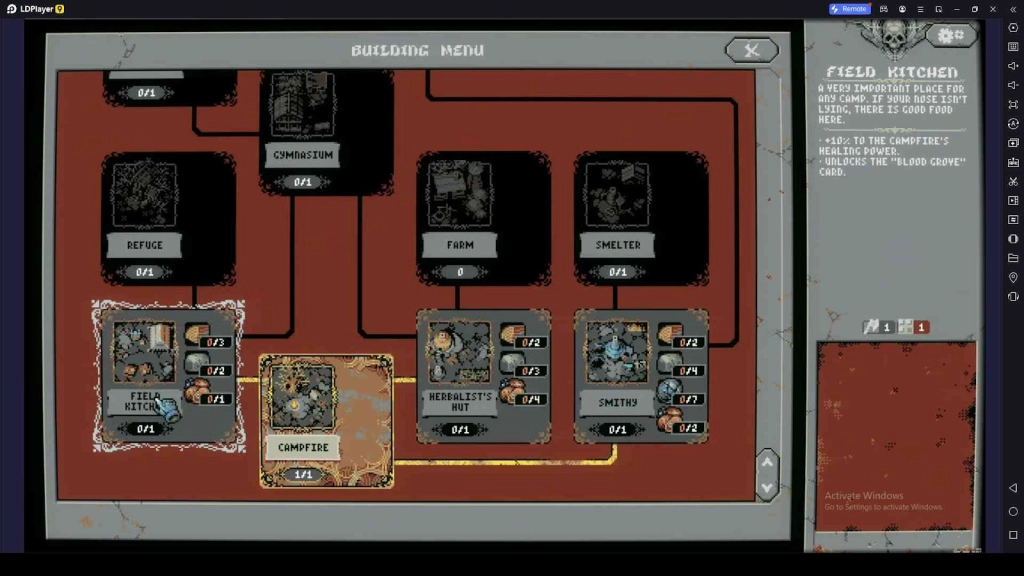
Task: Open keyboard mapping icon in sidebar
Action: (x=1013, y=47)
